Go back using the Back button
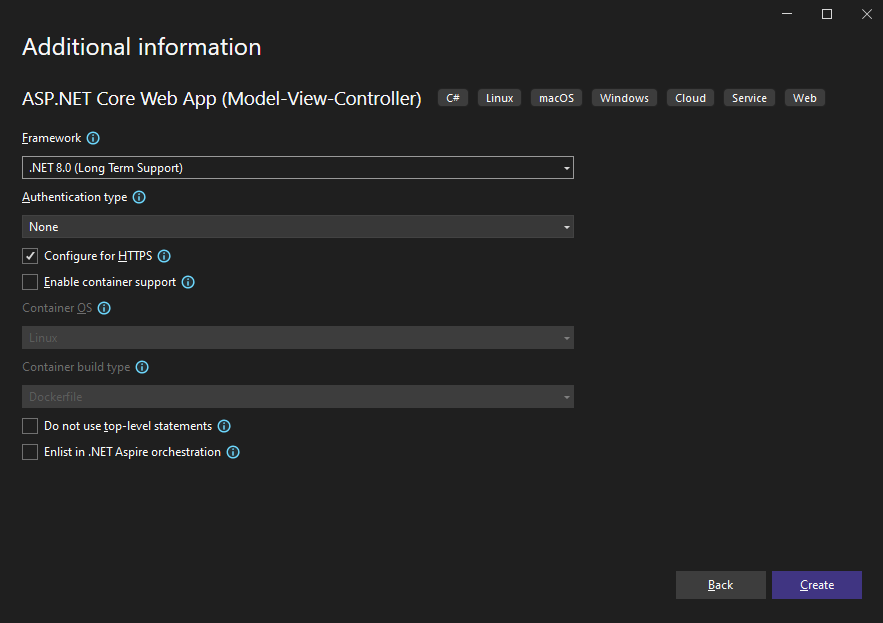This screenshot has width=883, height=623. 720,585
